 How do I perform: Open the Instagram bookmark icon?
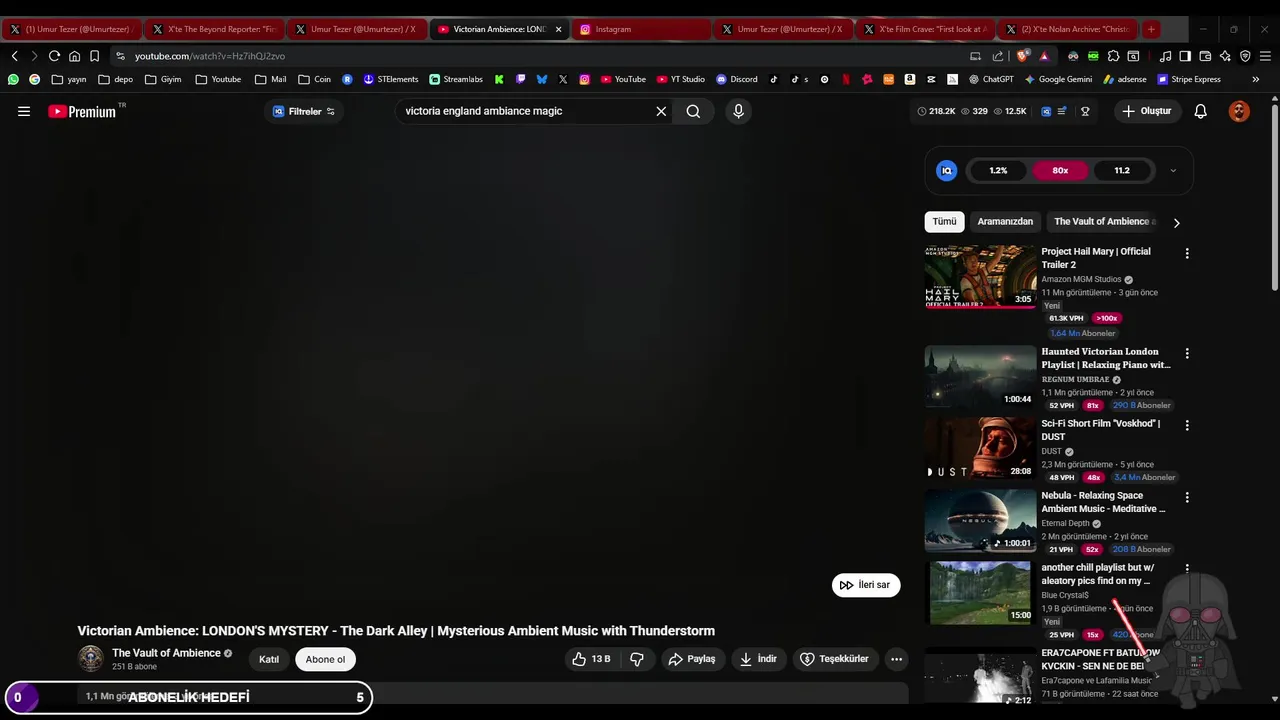coord(584,79)
